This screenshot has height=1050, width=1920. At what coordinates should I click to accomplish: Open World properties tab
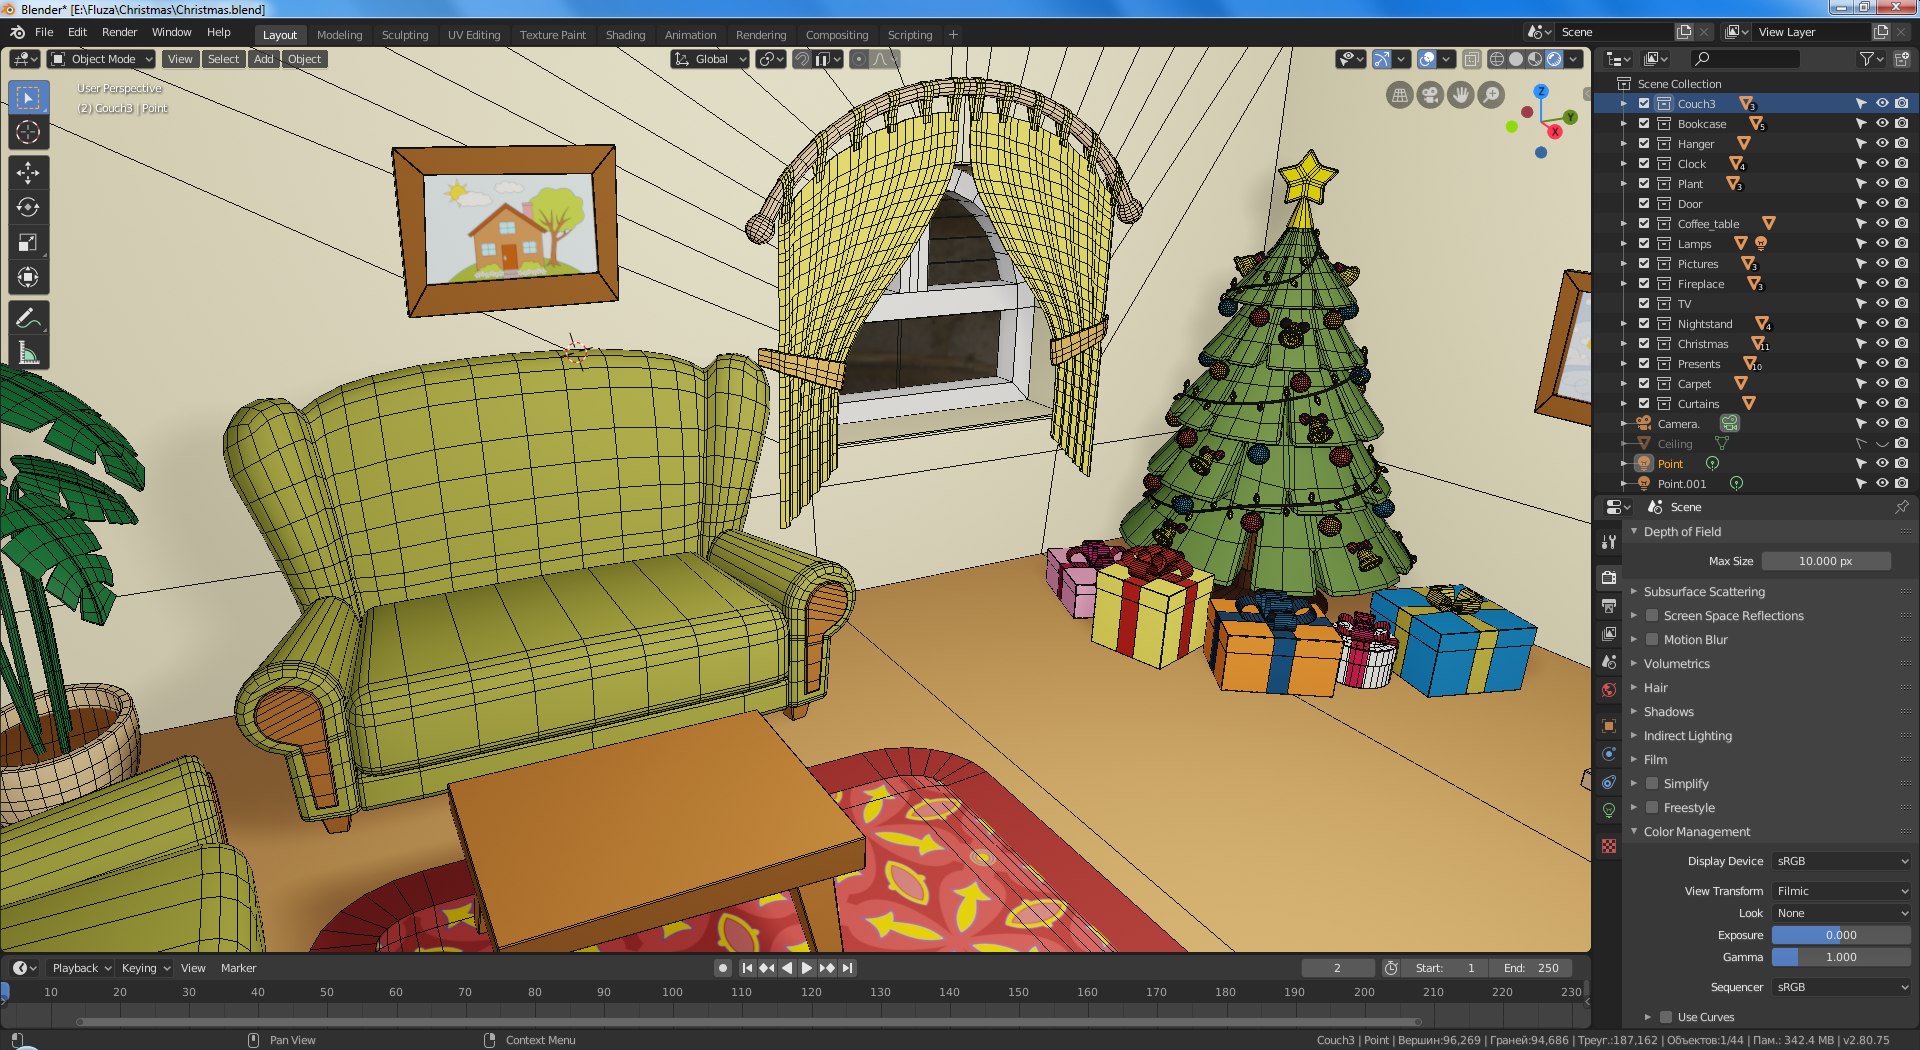point(1608,690)
